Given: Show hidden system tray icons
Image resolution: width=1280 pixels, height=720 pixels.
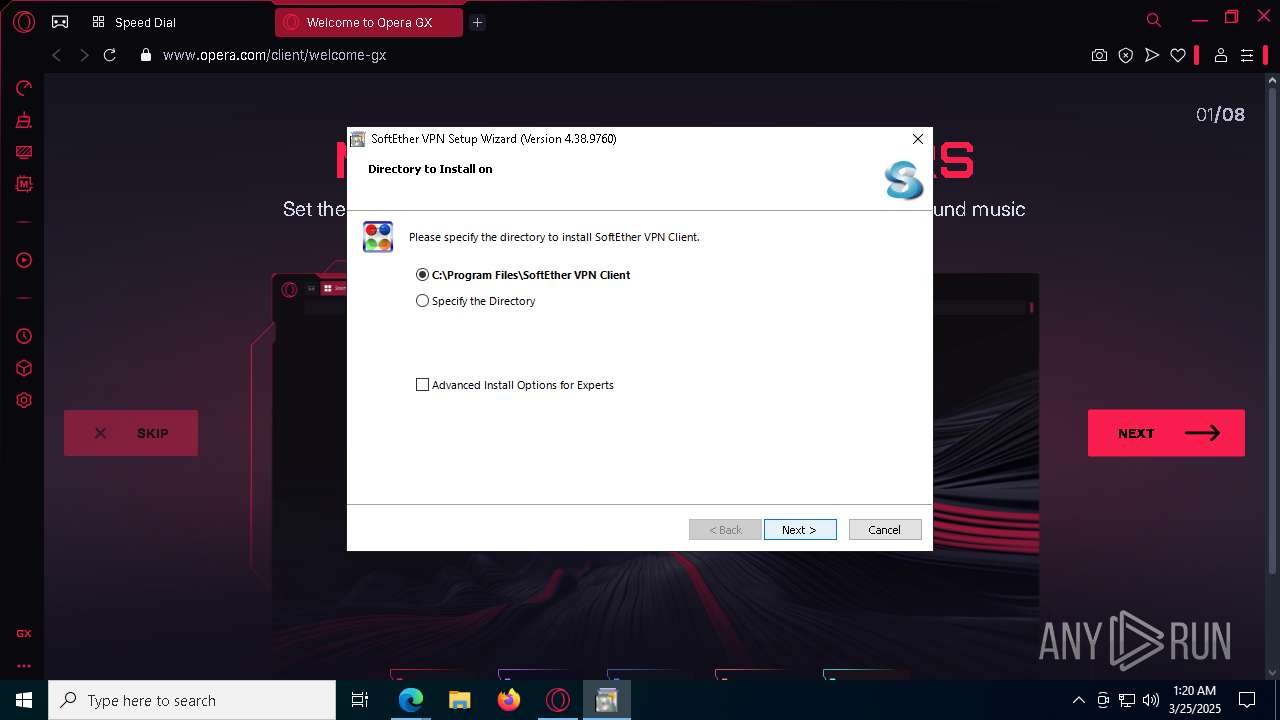Looking at the screenshot, I should [1078, 700].
